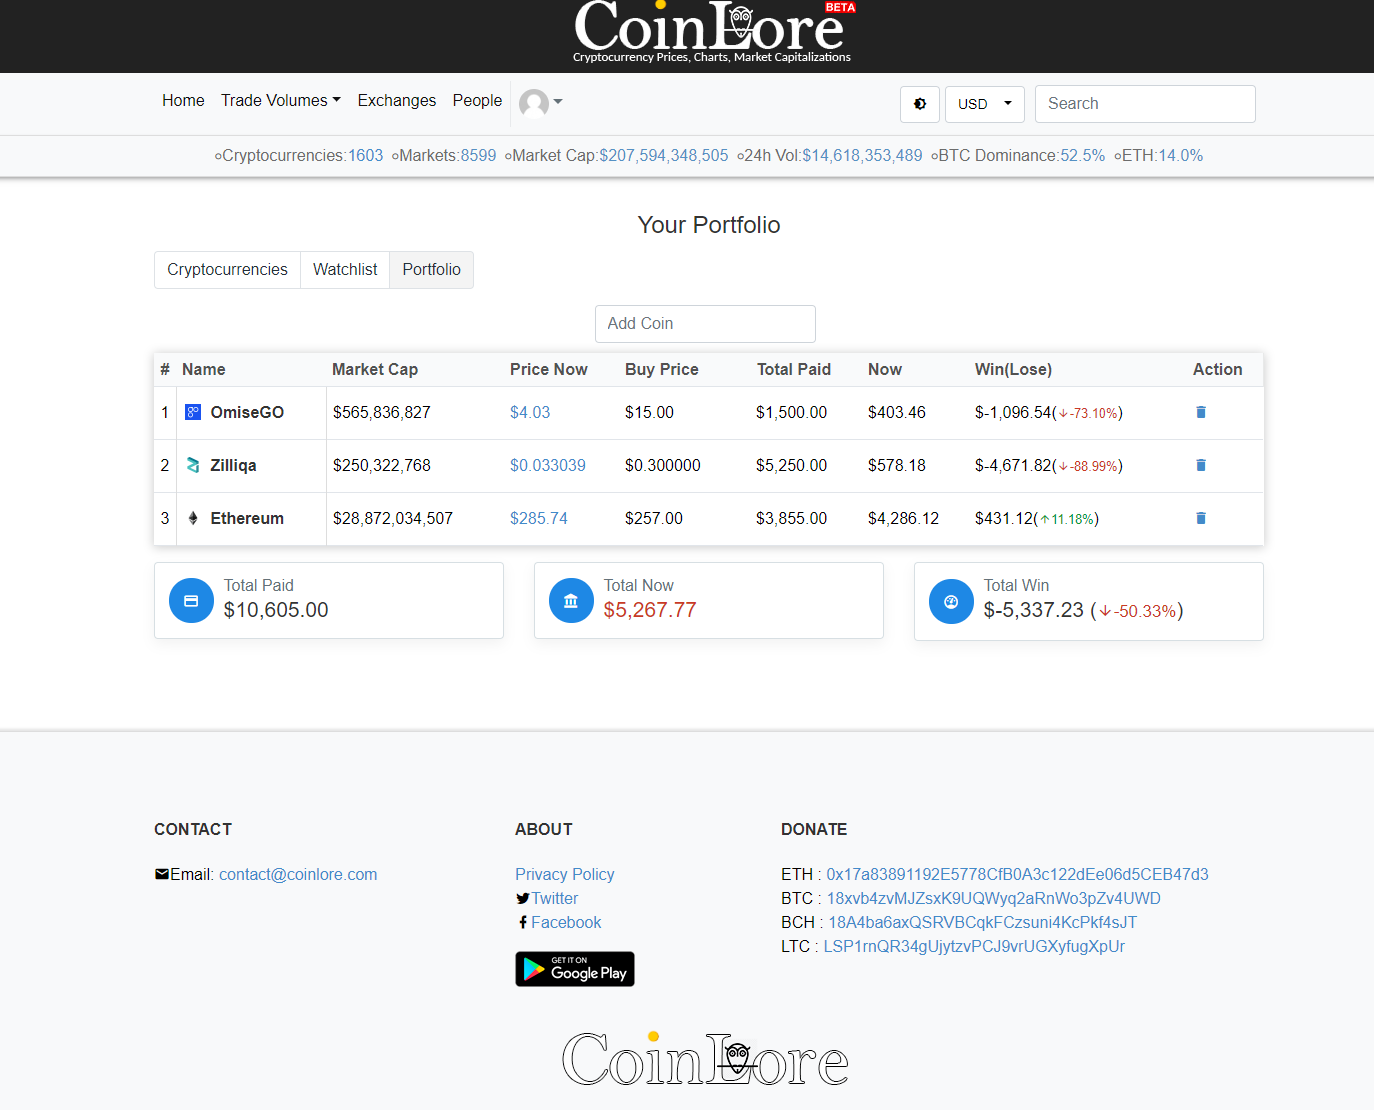Click the Name column header

[204, 369]
